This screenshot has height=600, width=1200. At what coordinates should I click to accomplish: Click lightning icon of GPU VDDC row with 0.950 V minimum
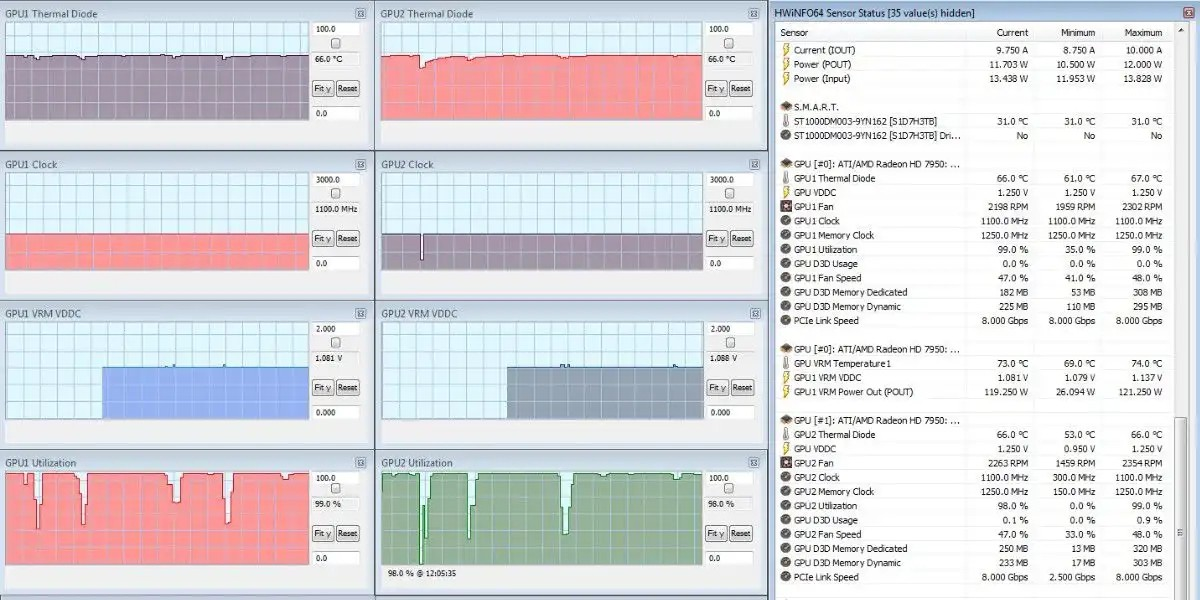coord(786,449)
